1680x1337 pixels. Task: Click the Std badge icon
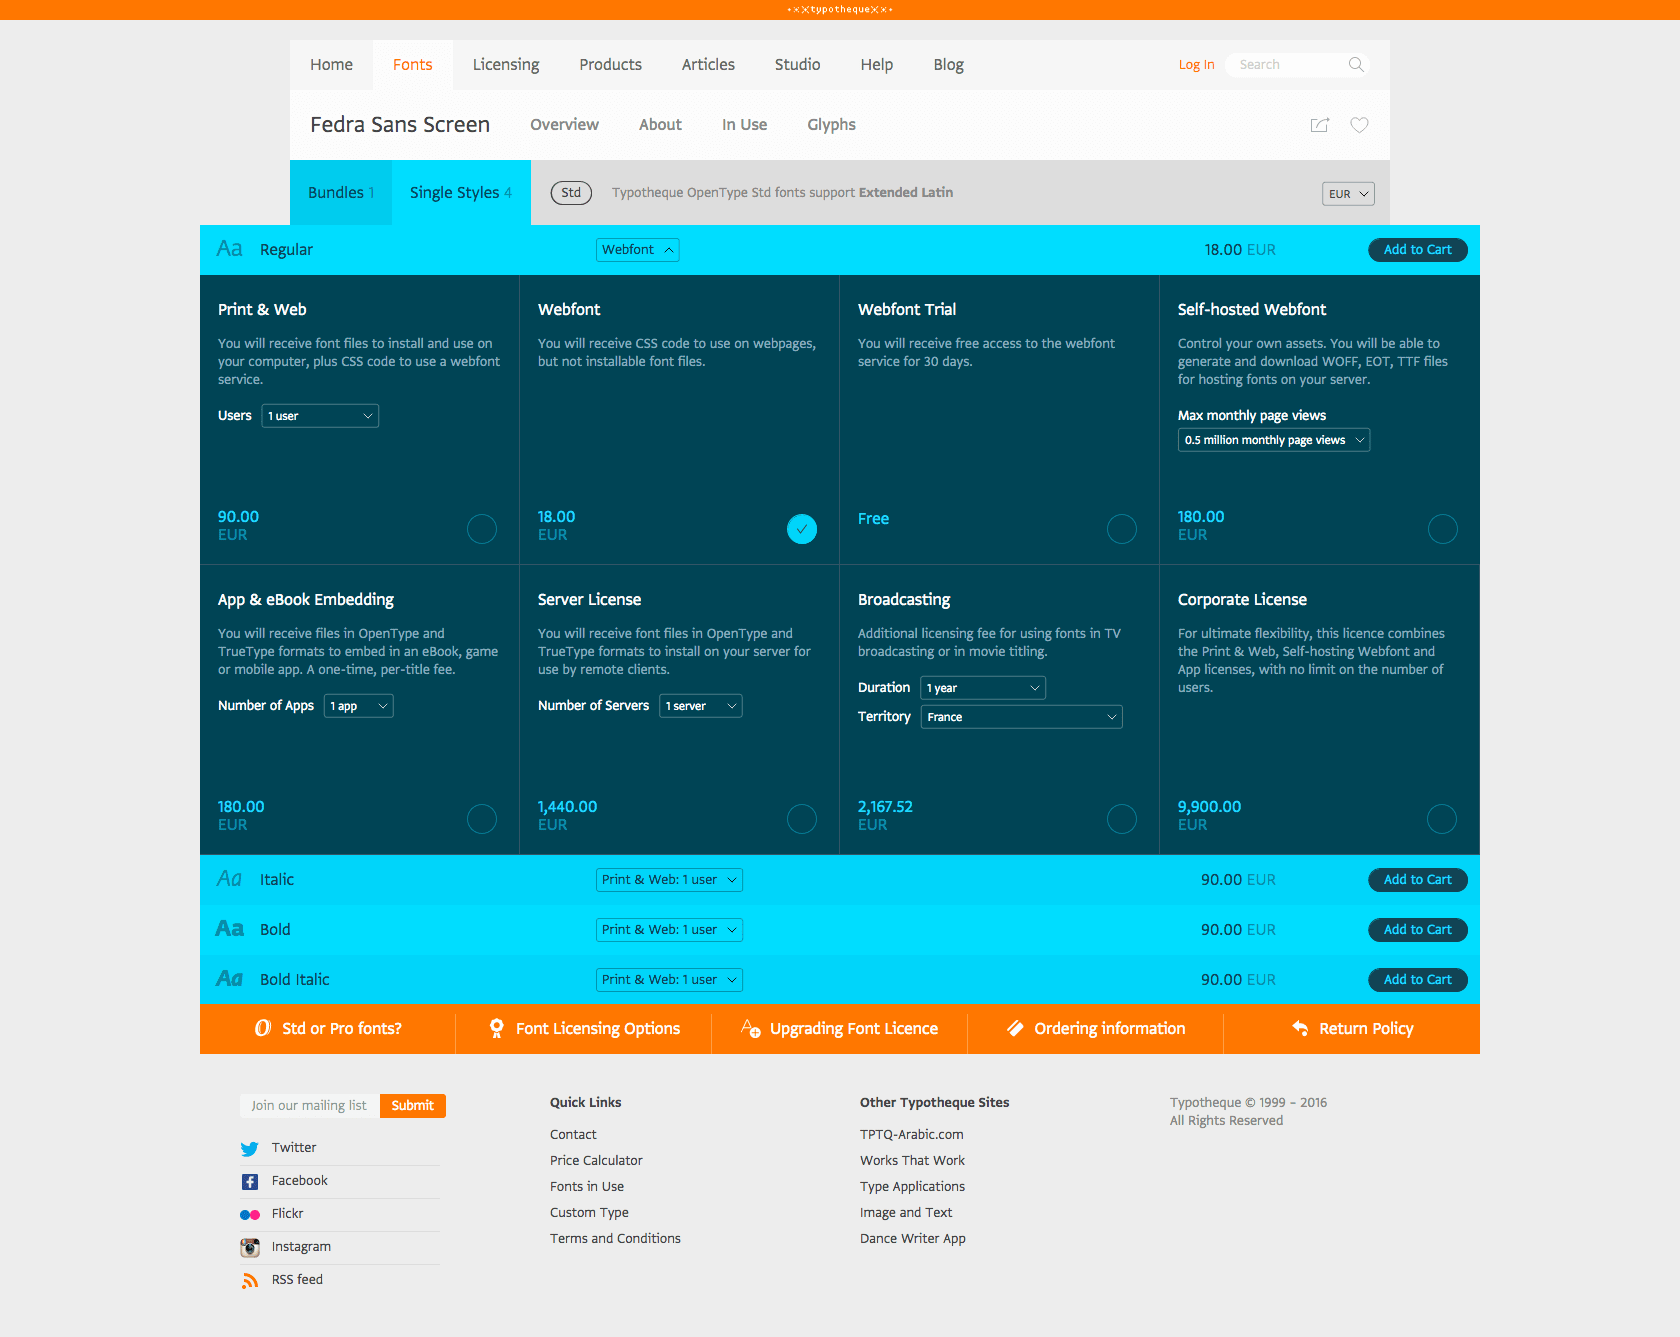click(x=571, y=193)
